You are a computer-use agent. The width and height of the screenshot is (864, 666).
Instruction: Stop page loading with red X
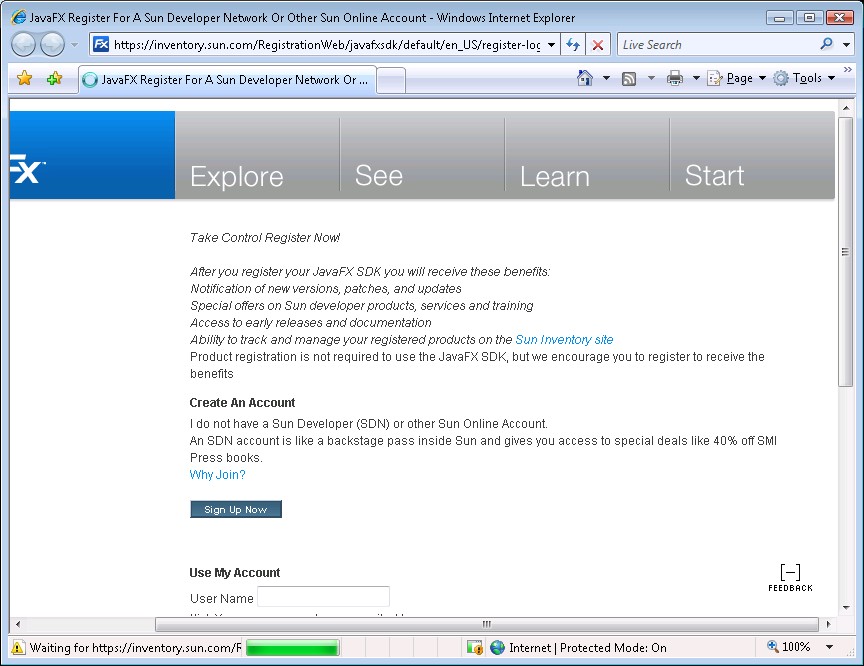[598, 45]
